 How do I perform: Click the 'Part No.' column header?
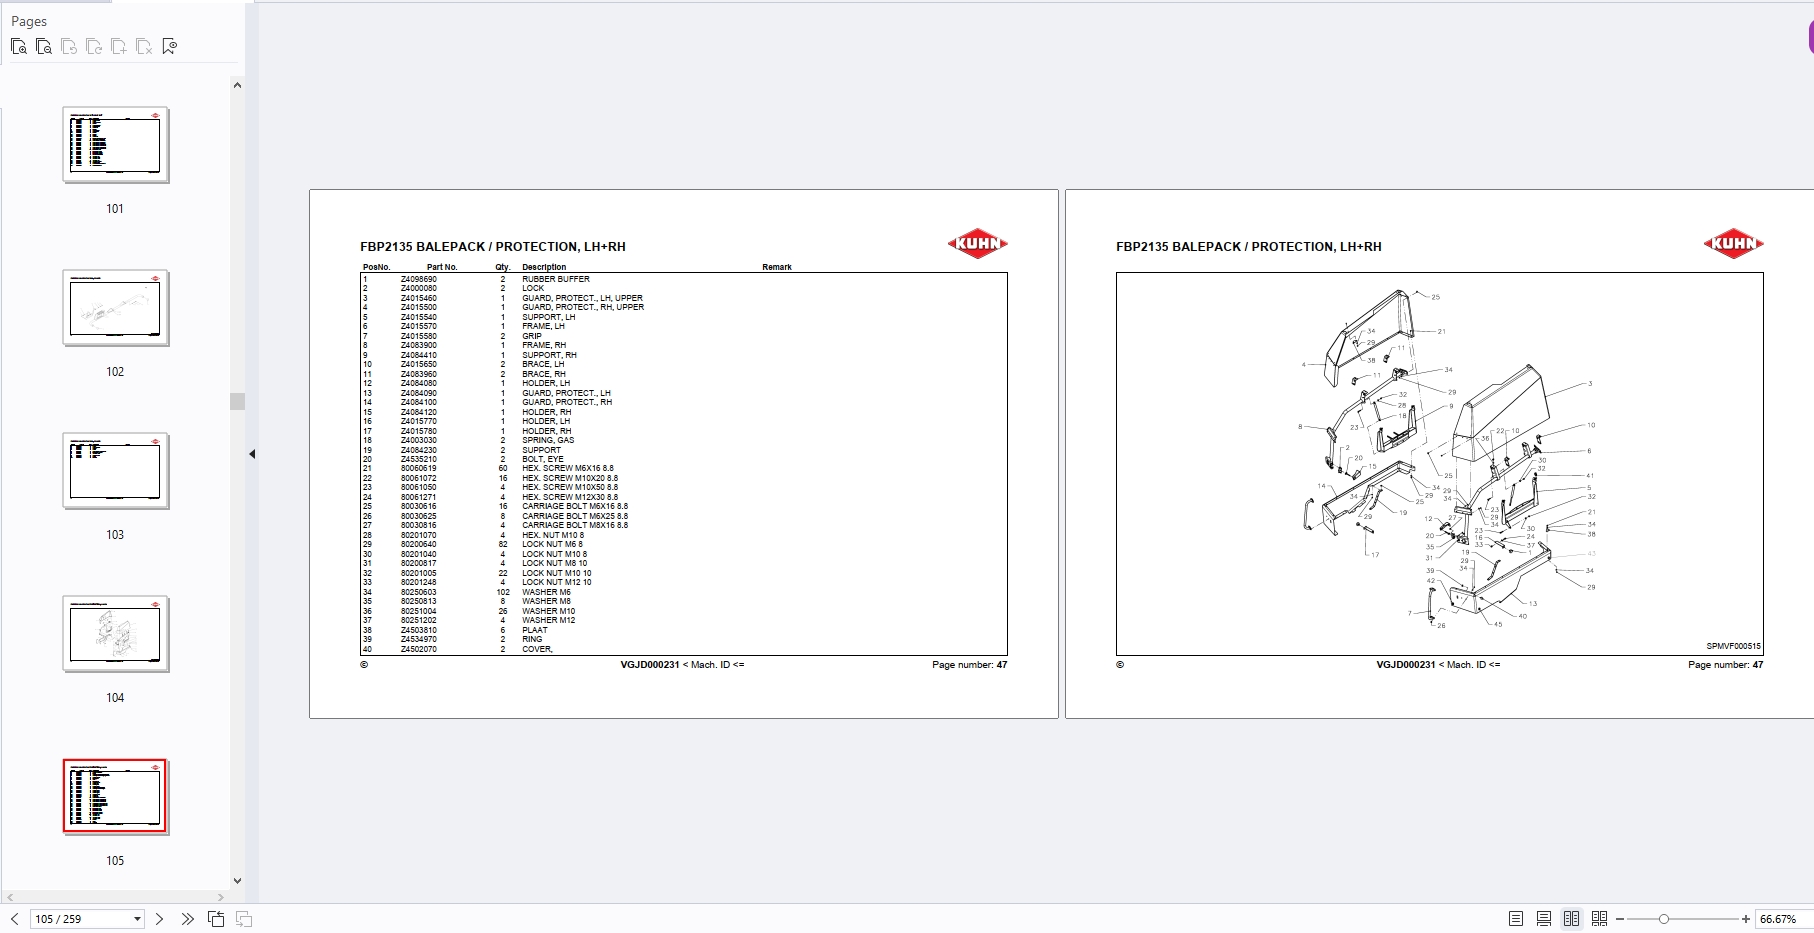(442, 267)
